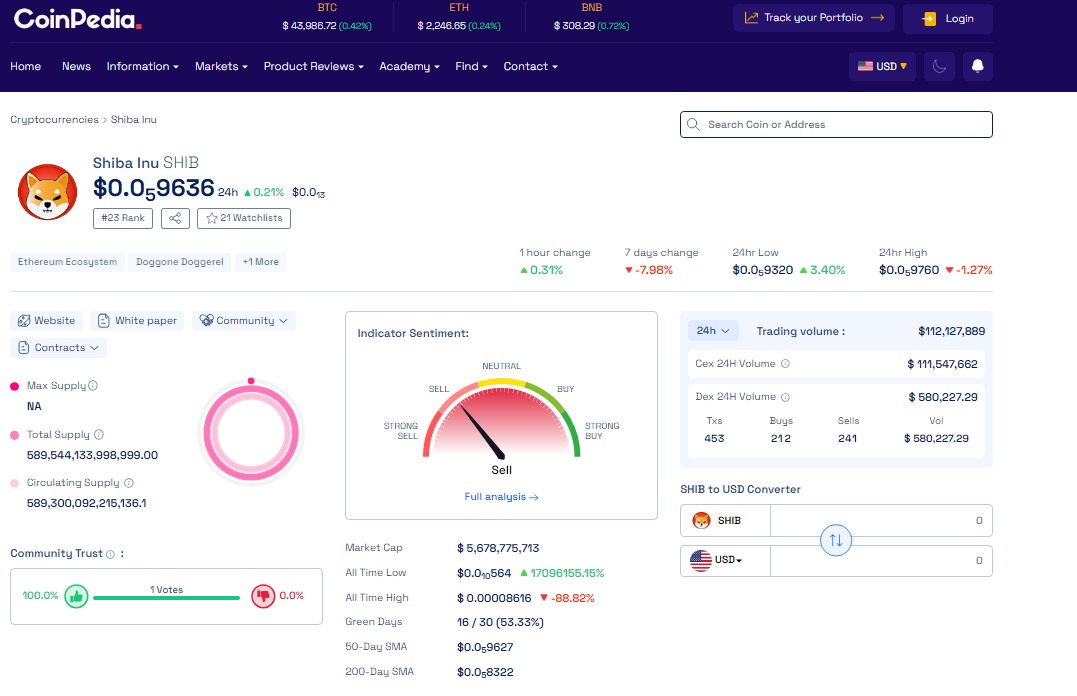Image resolution: width=1077 pixels, height=696 pixels.
Task: Click Ethereum Ecosystem tag
Action: point(67,262)
